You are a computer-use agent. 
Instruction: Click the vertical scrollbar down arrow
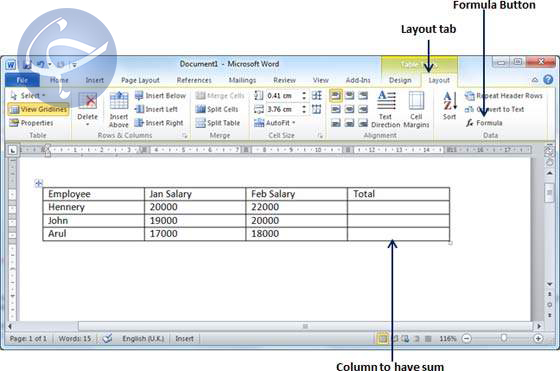[x=549, y=284]
